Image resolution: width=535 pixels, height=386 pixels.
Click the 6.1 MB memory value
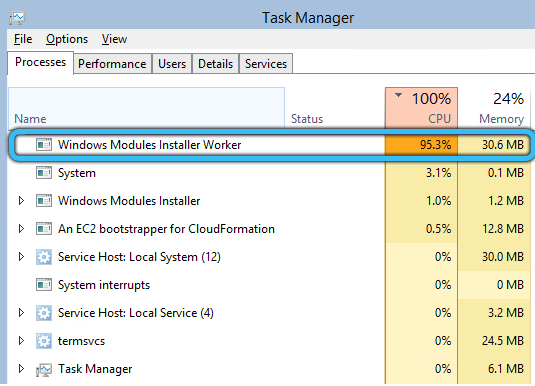tap(506, 369)
